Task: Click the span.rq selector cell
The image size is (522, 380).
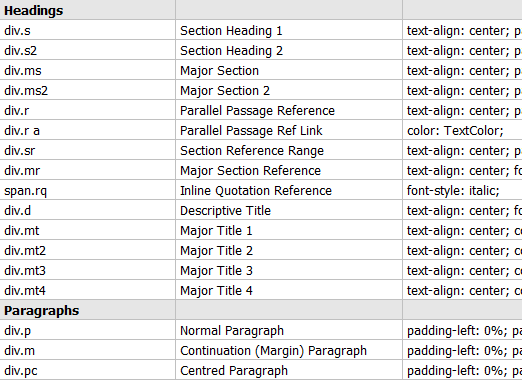Action: [87, 190]
